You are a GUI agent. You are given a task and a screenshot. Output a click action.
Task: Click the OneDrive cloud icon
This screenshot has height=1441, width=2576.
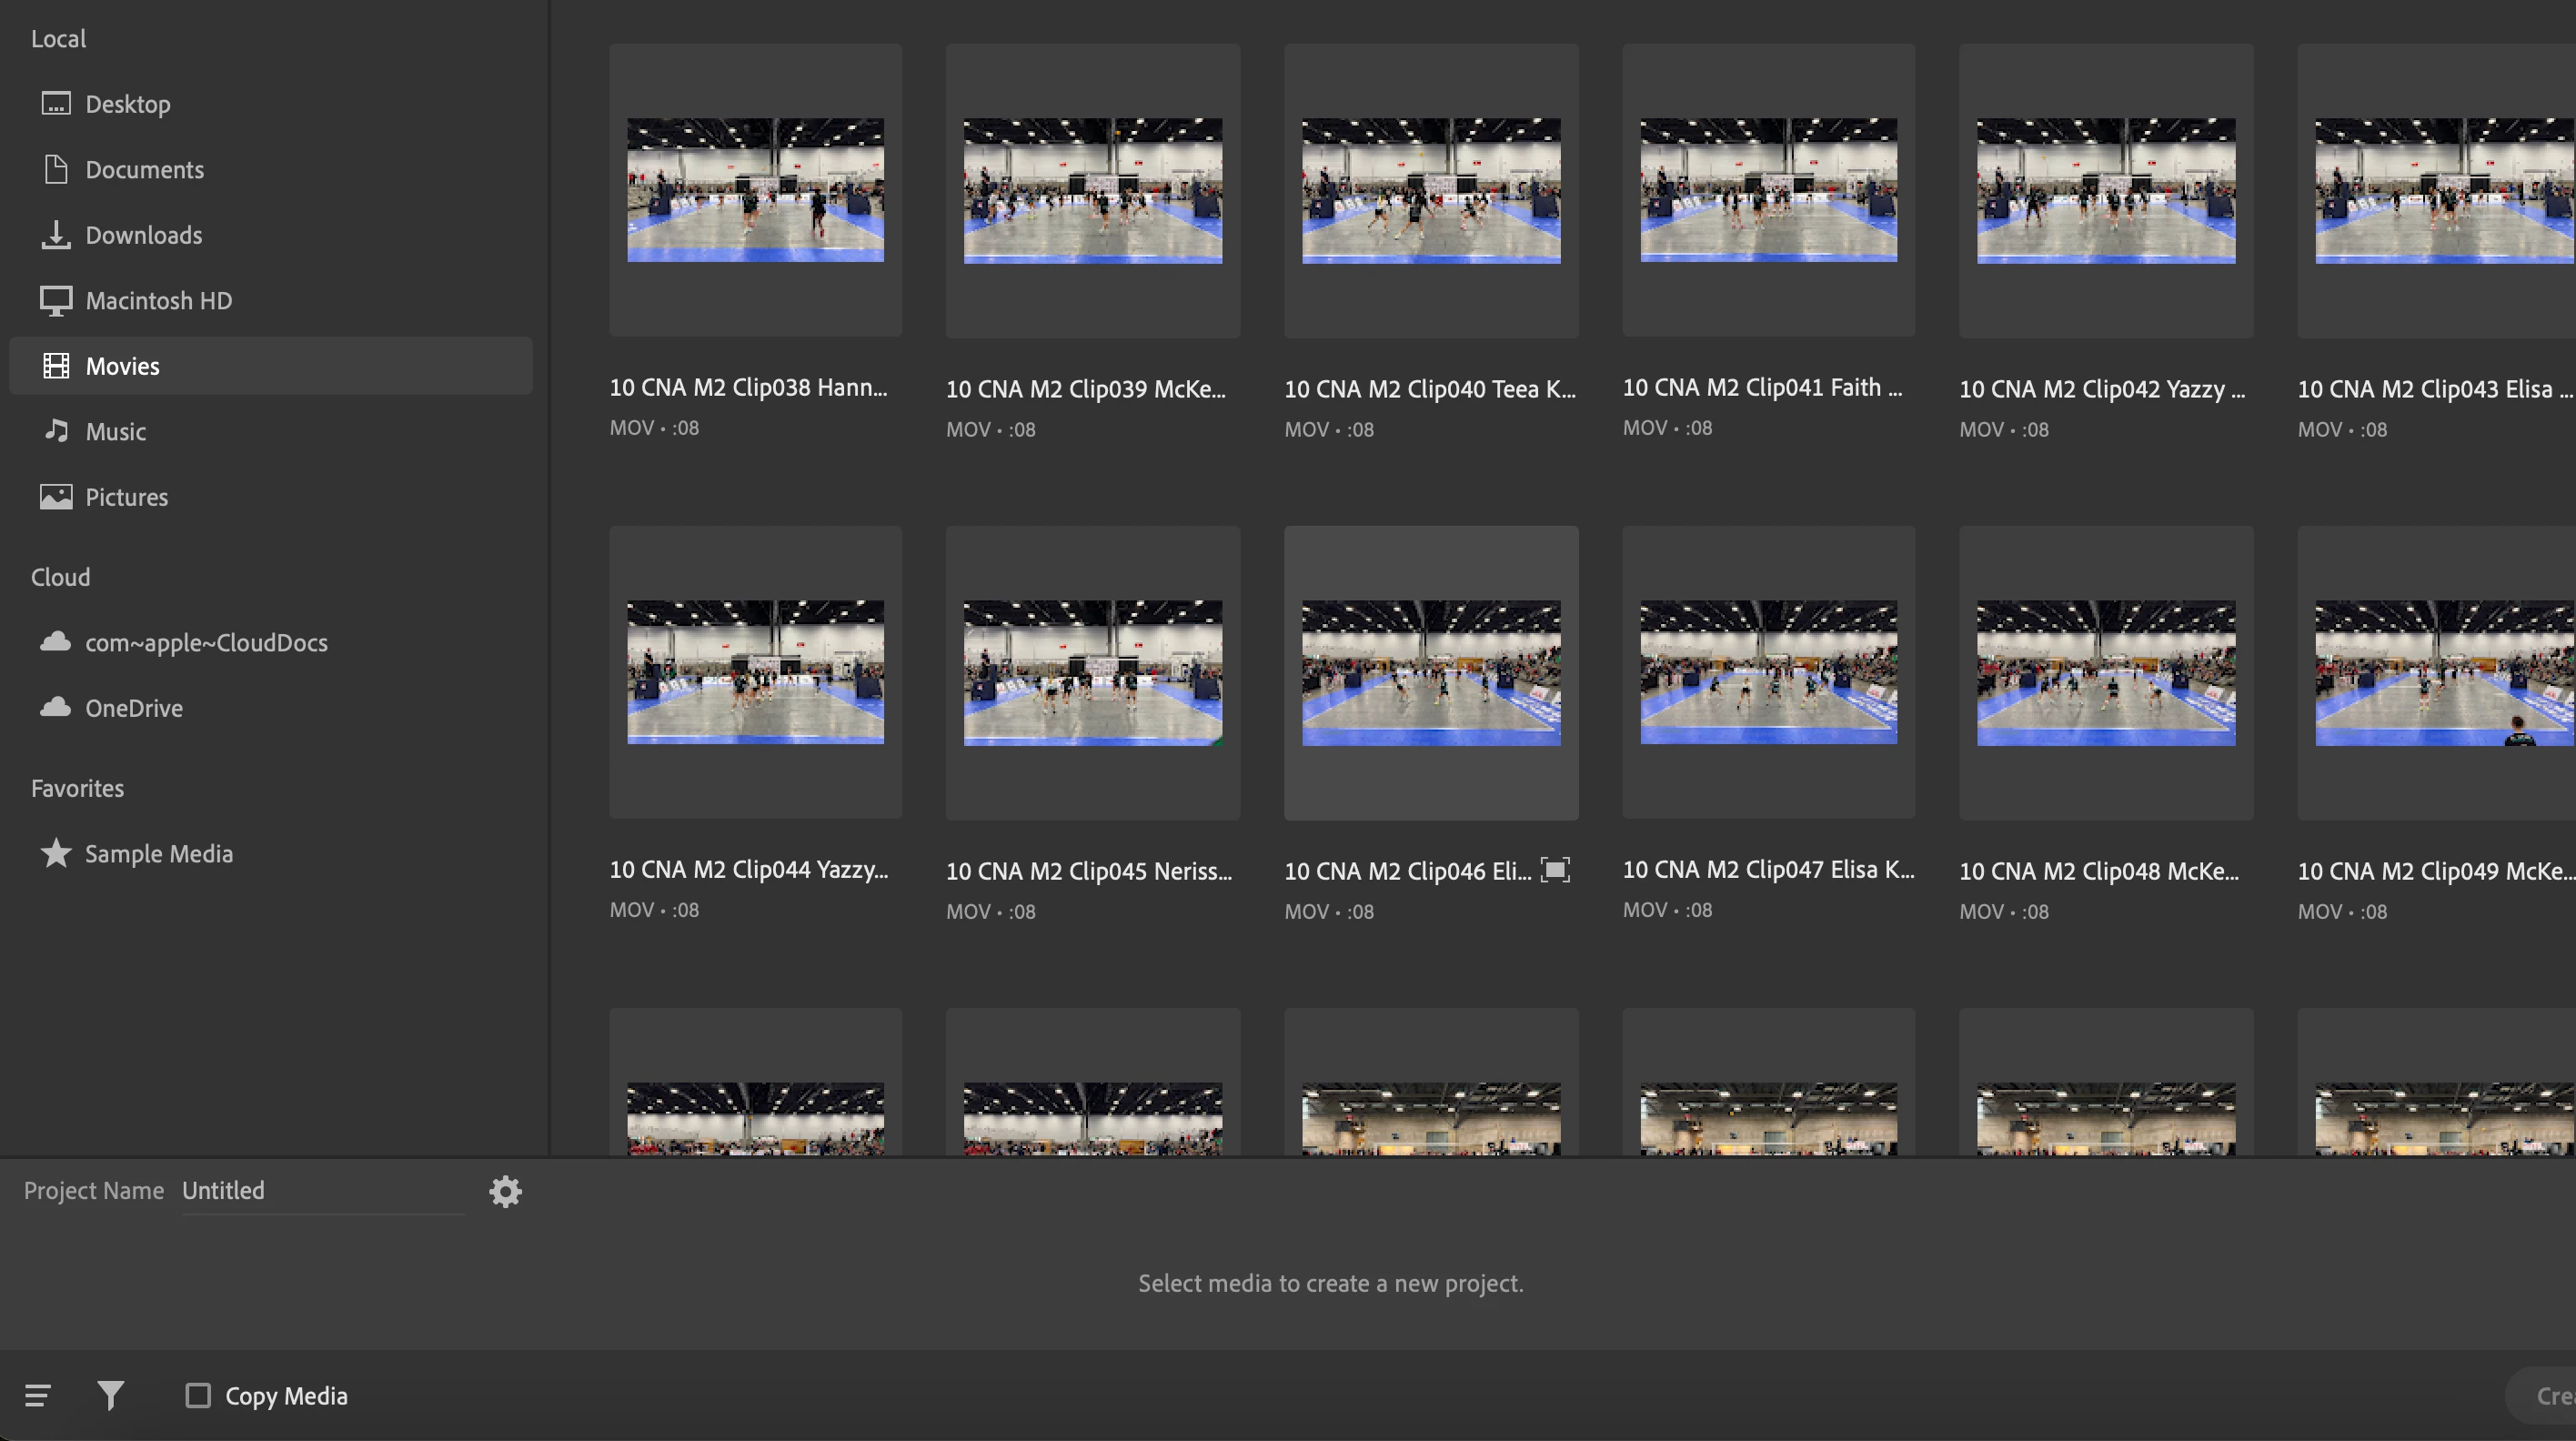(x=56, y=707)
